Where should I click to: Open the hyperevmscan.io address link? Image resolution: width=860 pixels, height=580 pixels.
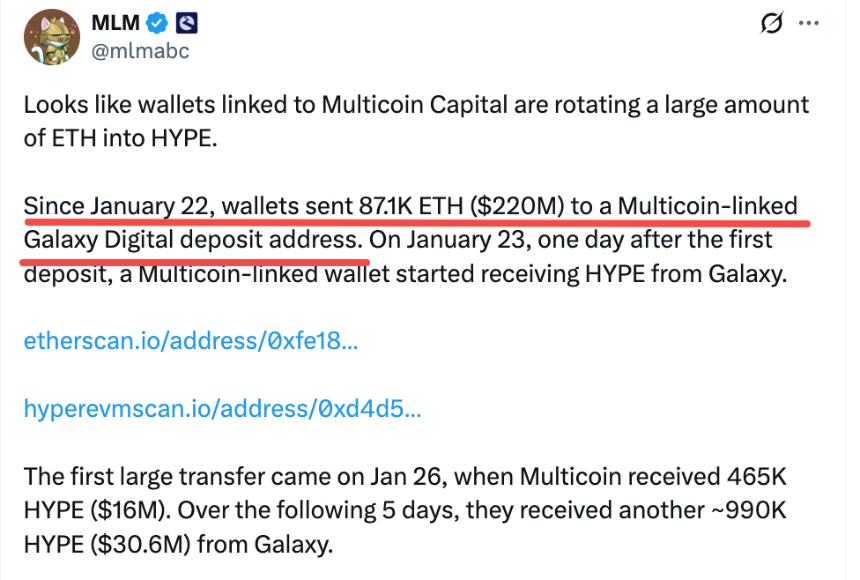point(222,408)
